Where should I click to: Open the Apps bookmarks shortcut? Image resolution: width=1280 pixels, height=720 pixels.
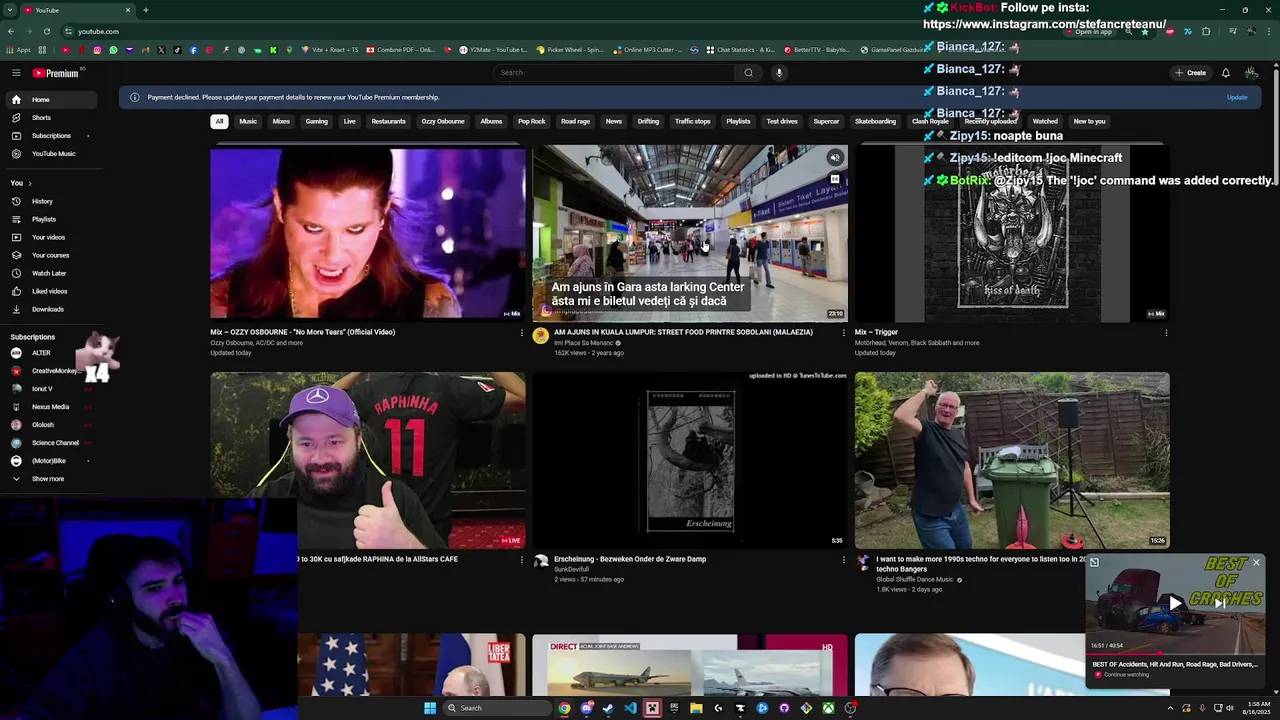tap(18, 50)
